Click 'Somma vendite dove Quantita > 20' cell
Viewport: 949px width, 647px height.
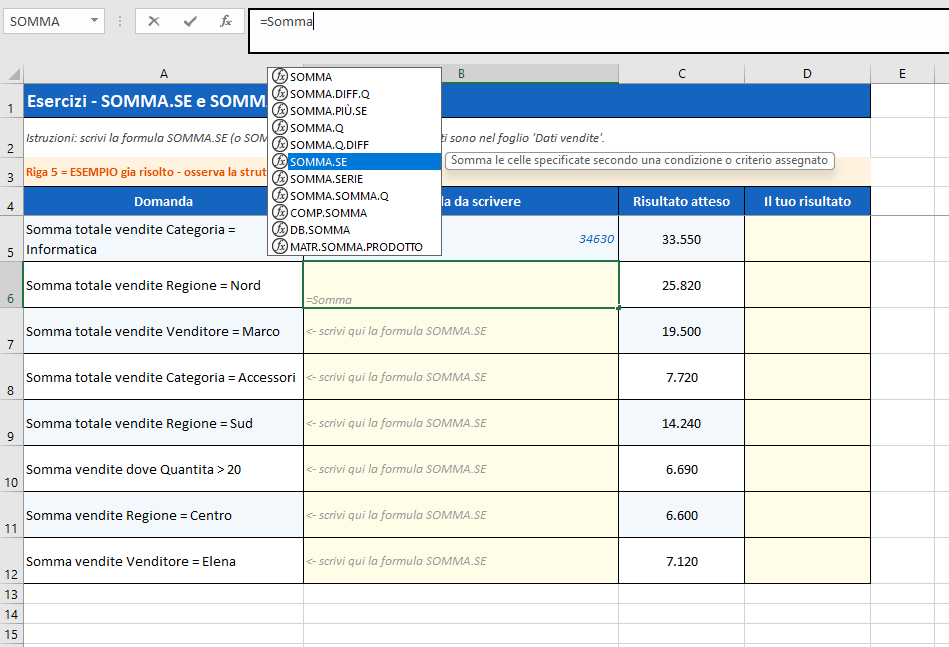[x=163, y=469]
